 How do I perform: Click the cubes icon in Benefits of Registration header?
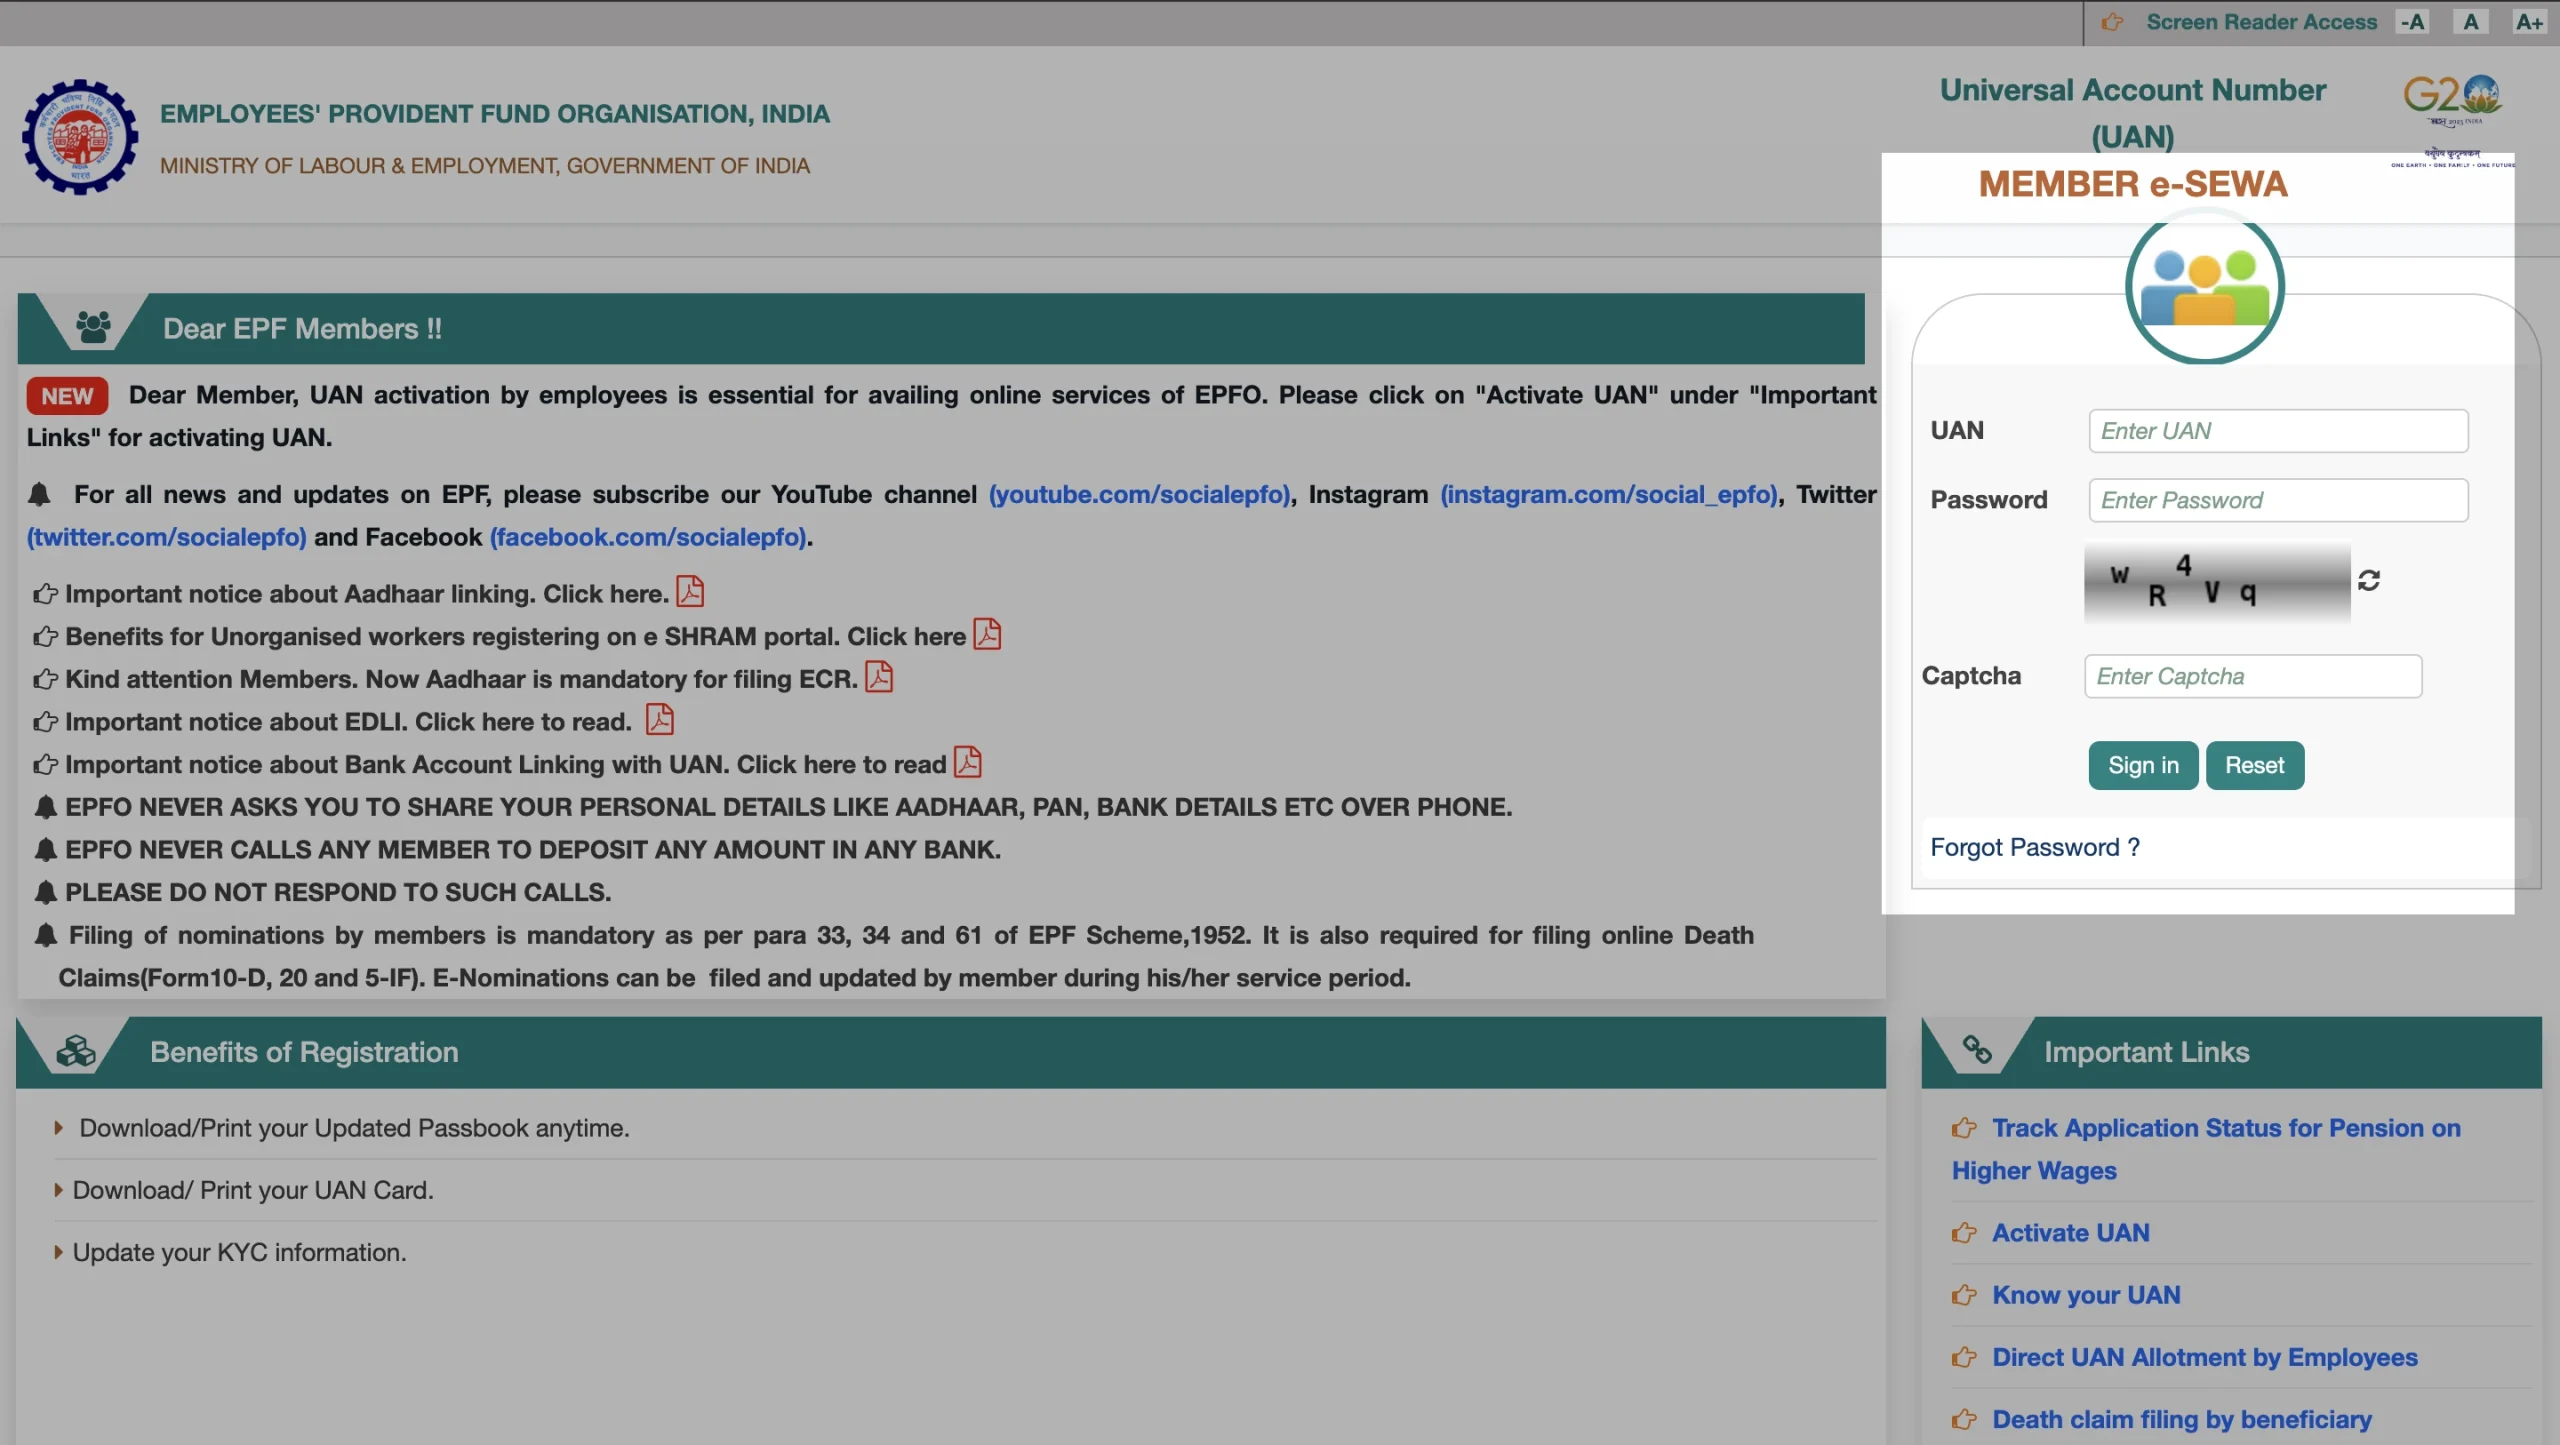(x=76, y=1051)
